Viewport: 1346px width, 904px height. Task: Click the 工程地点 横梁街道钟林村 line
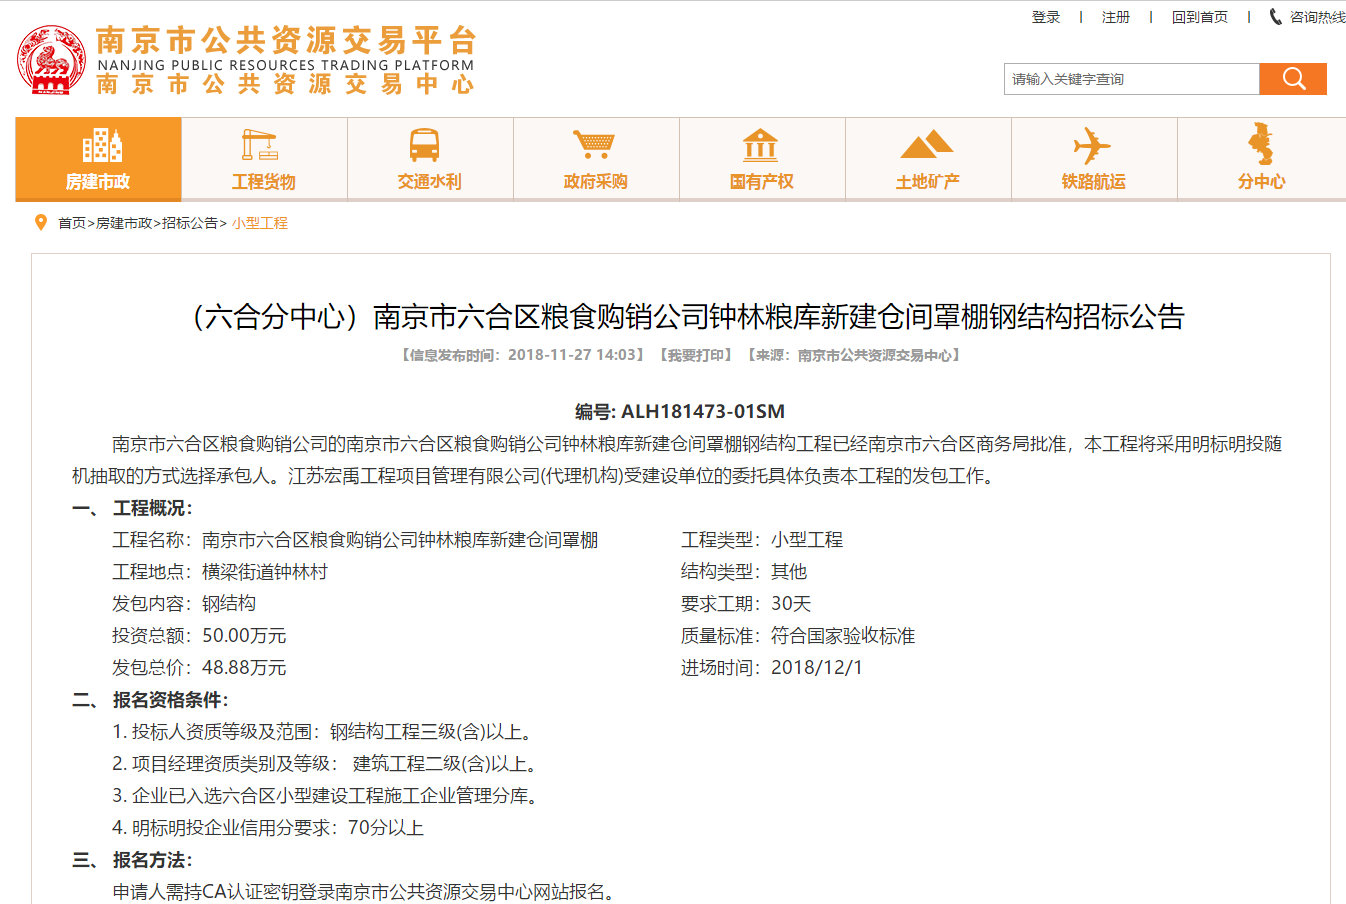point(220,572)
